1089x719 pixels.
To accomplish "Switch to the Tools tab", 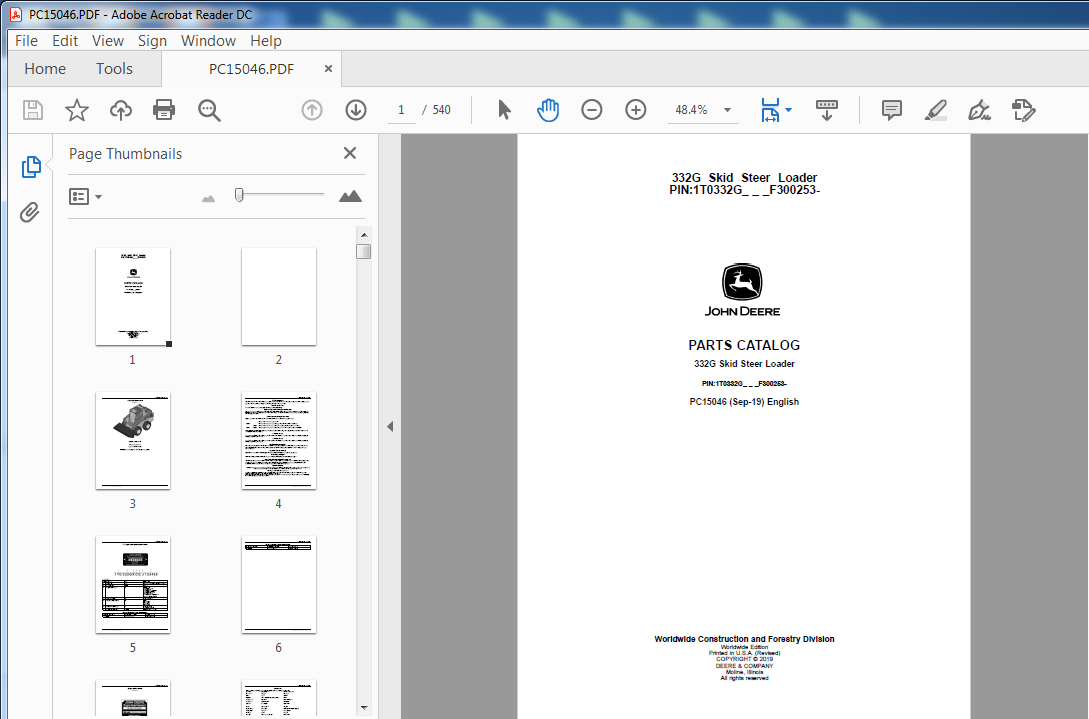I will click(114, 68).
